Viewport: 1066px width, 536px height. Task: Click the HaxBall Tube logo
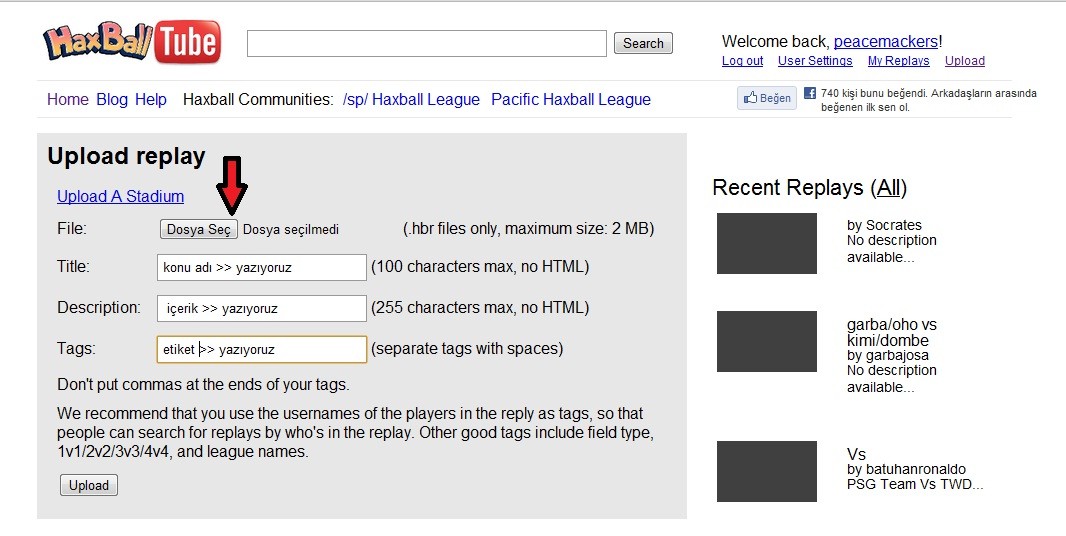[132, 42]
